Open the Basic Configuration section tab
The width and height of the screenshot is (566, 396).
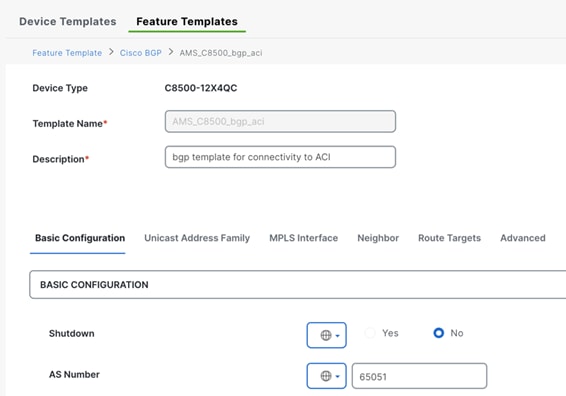80,238
